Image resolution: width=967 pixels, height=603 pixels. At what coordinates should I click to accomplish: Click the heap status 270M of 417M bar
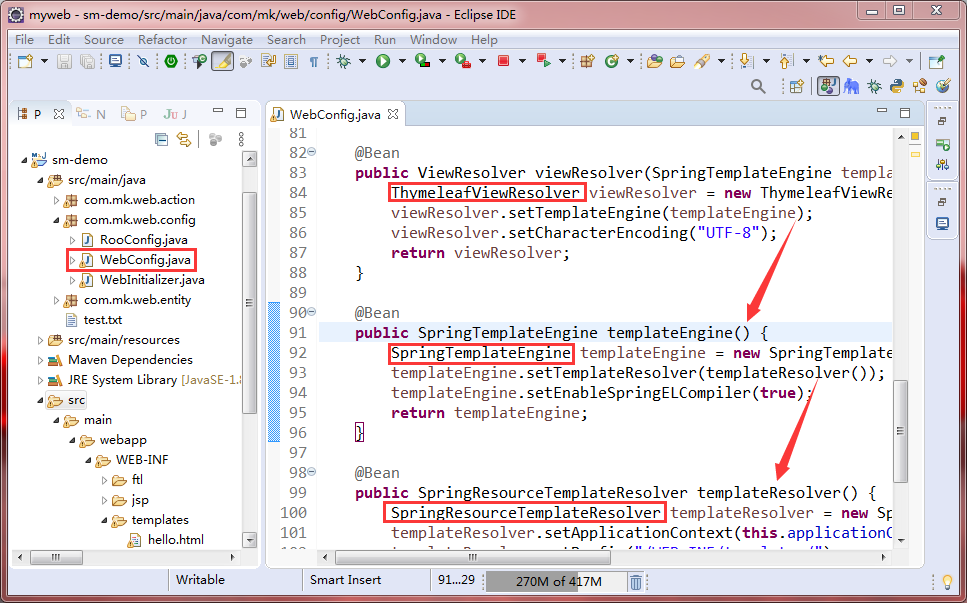(x=556, y=581)
